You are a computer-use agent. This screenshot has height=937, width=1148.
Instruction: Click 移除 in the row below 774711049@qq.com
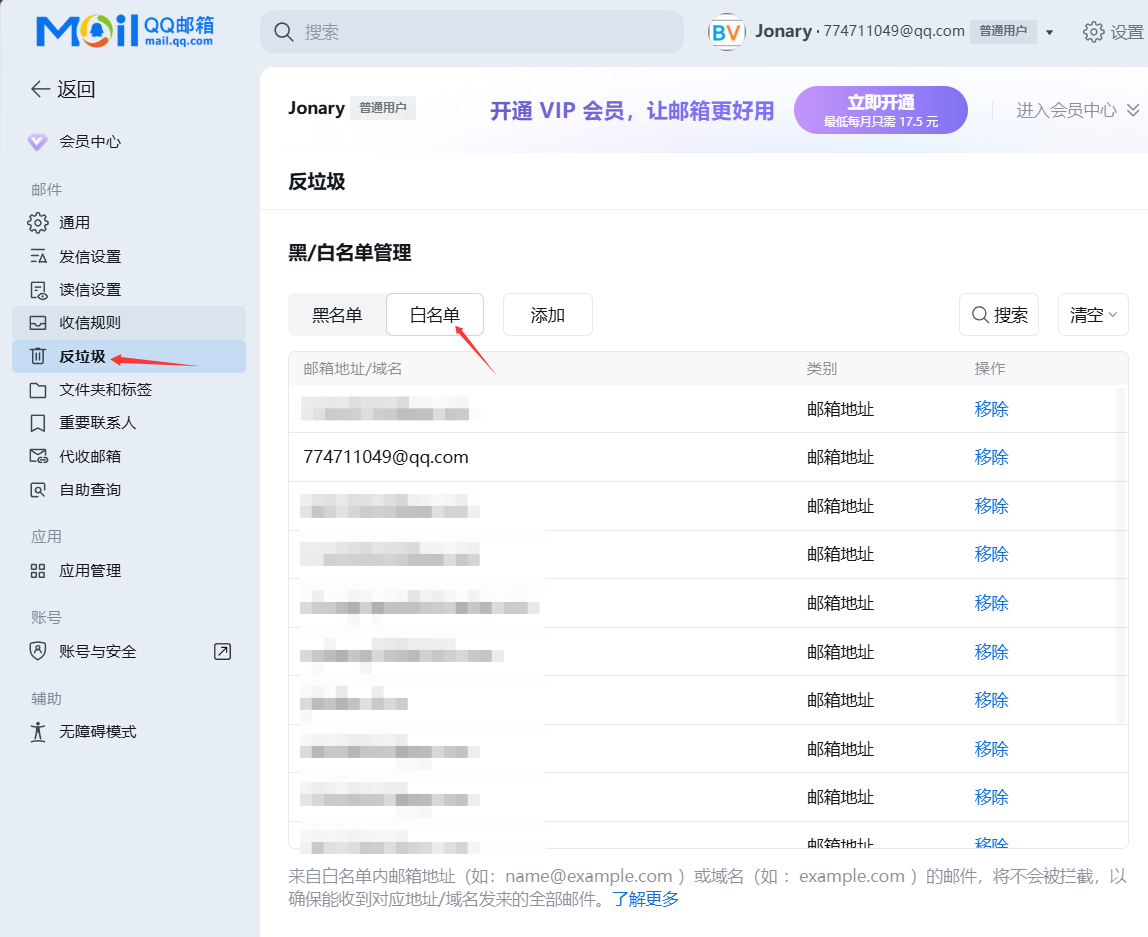(x=991, y=507)
